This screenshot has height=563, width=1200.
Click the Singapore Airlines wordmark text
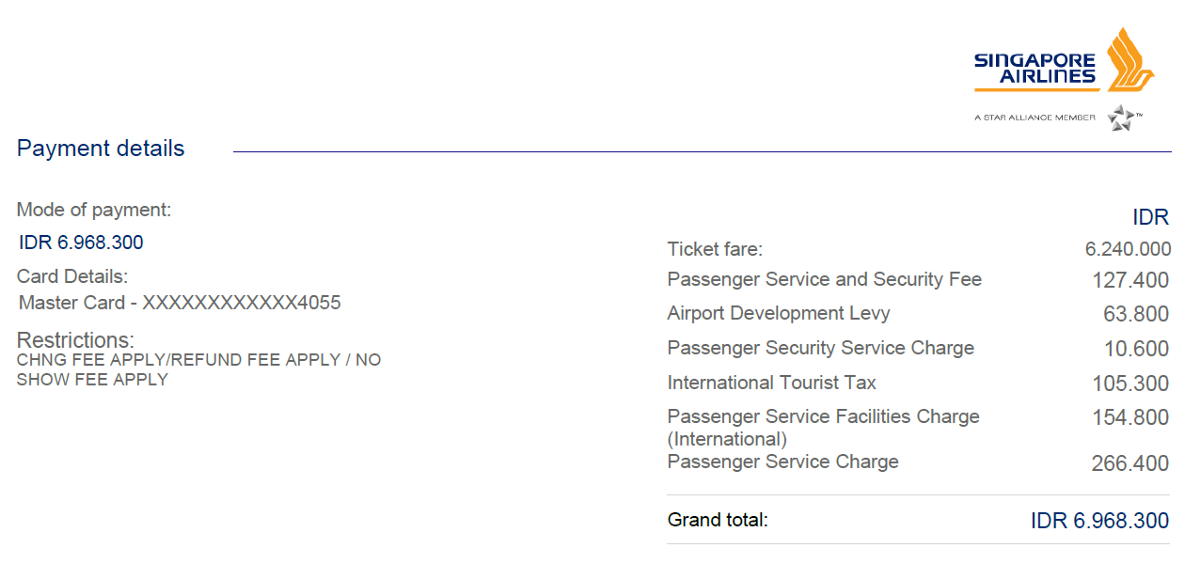(1034, 68)
